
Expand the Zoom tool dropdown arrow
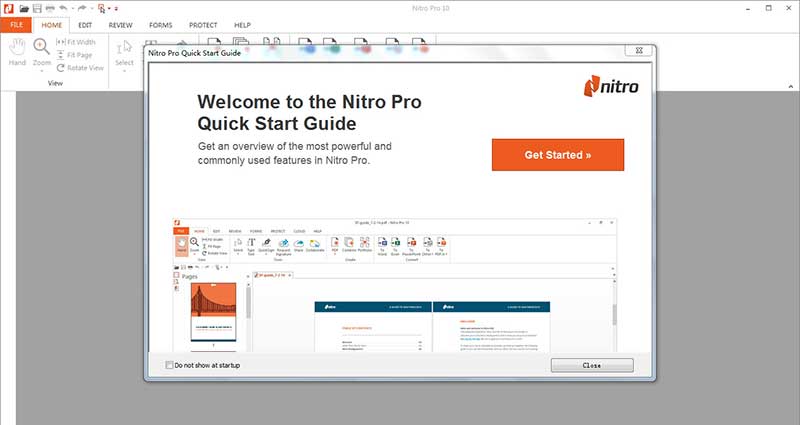[x=42, y=70]
